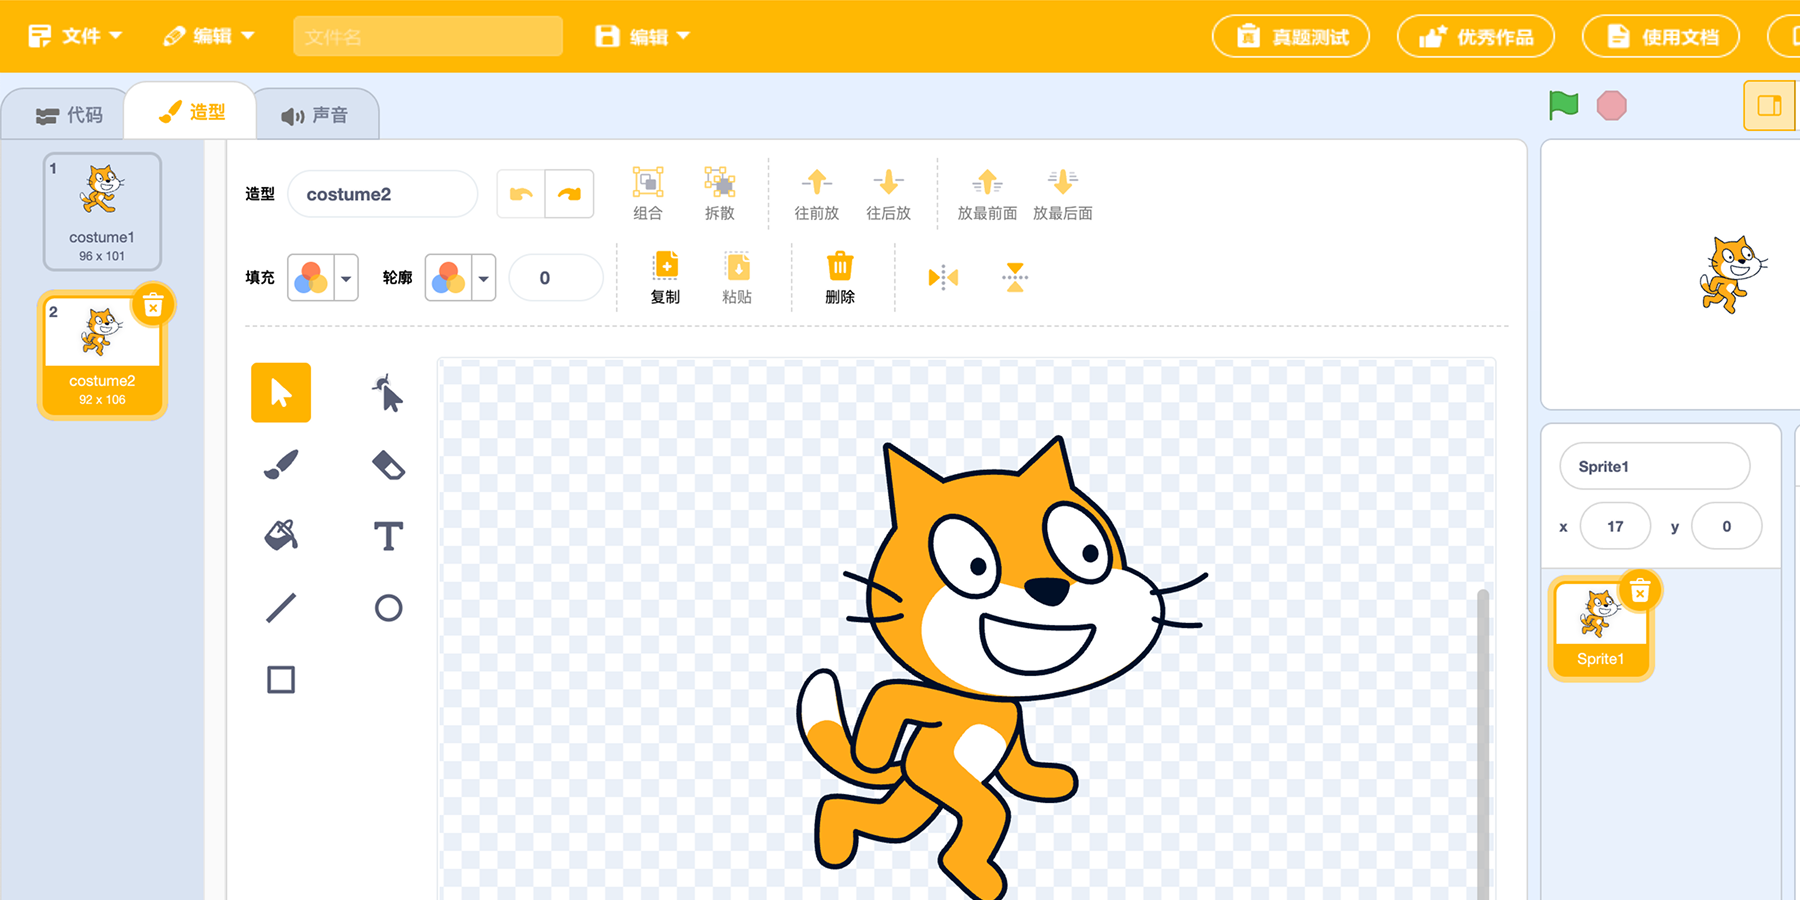Toggle the stage layout size button
Viewport: 1800px width, 900px height.
[x=1769, y=105]
